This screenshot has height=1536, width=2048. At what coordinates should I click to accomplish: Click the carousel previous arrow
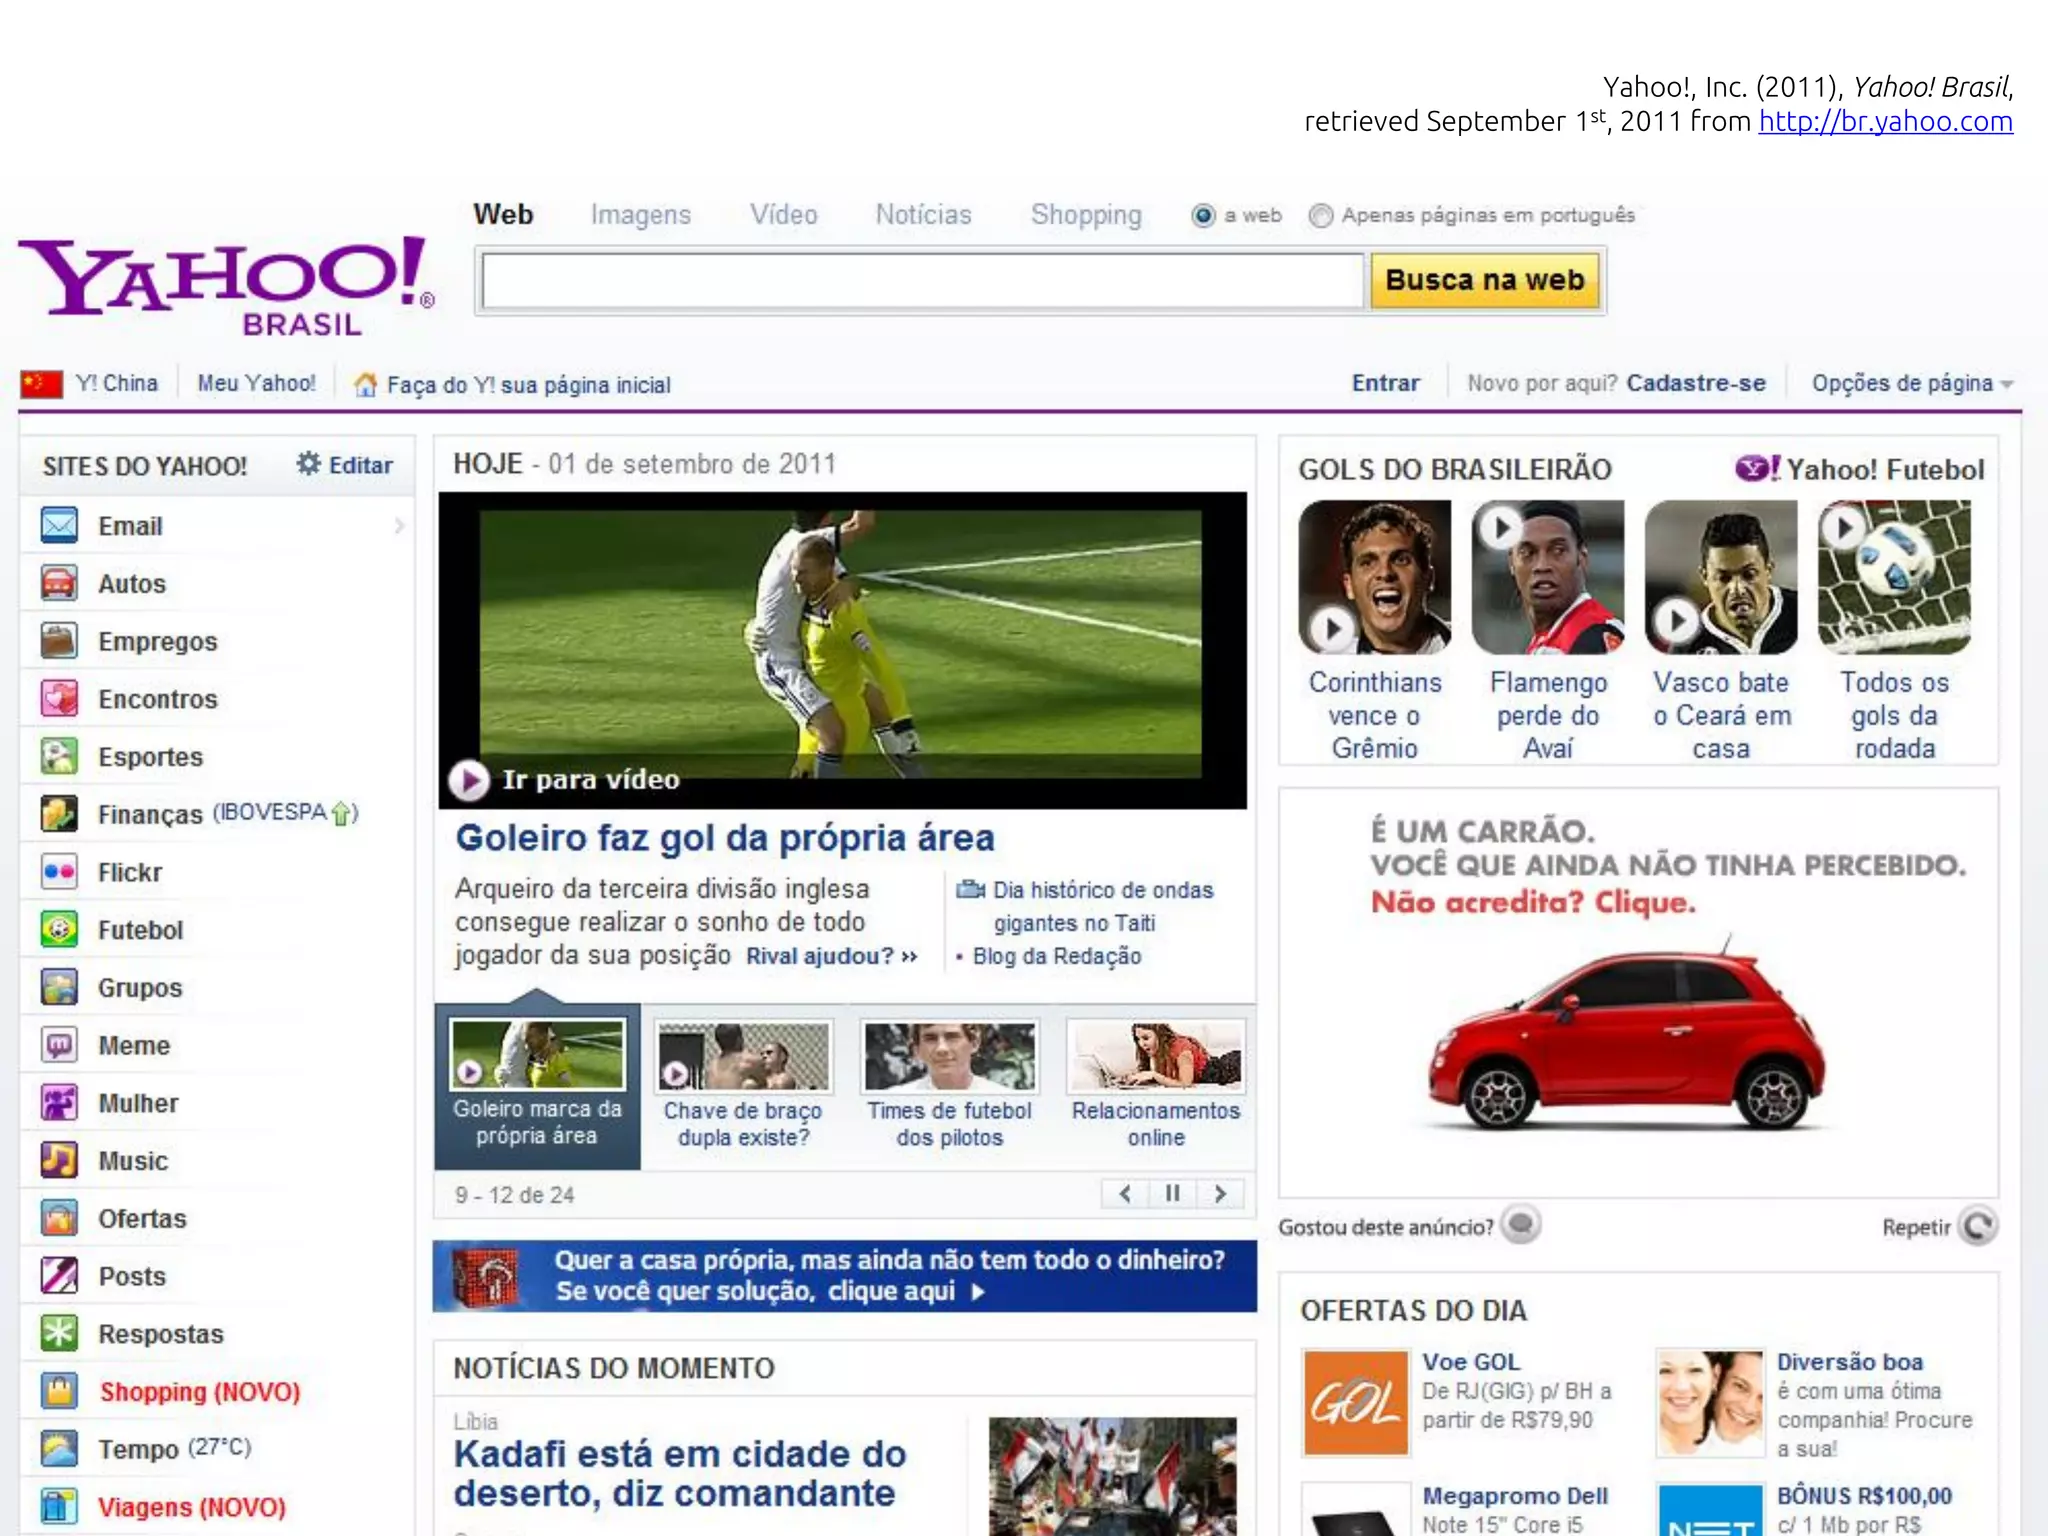[1125, 1194]
